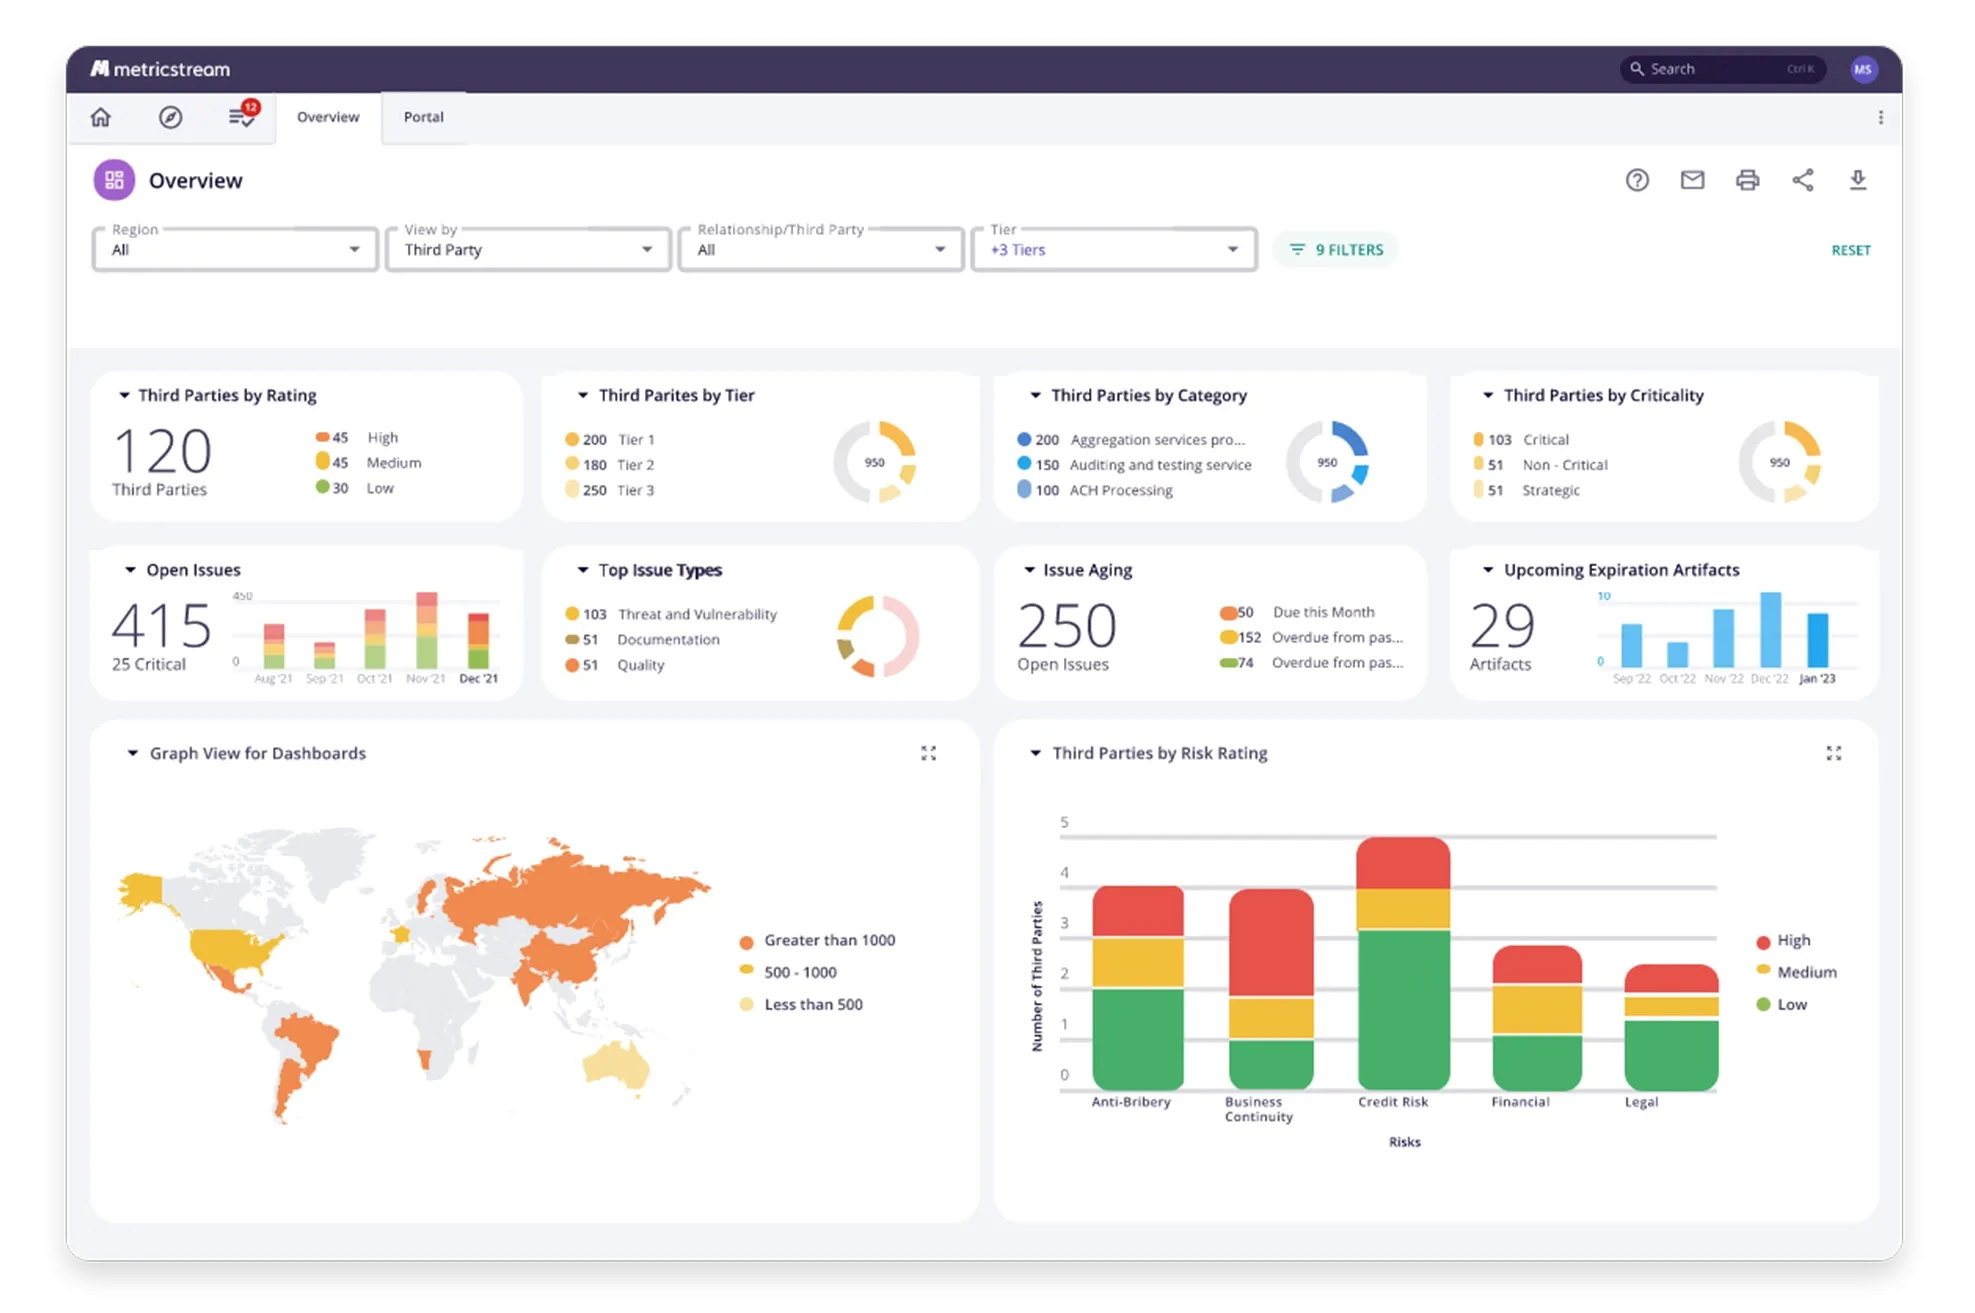Print the Overview dashboard
1975x1313 pixels.
coord(1747,180)
